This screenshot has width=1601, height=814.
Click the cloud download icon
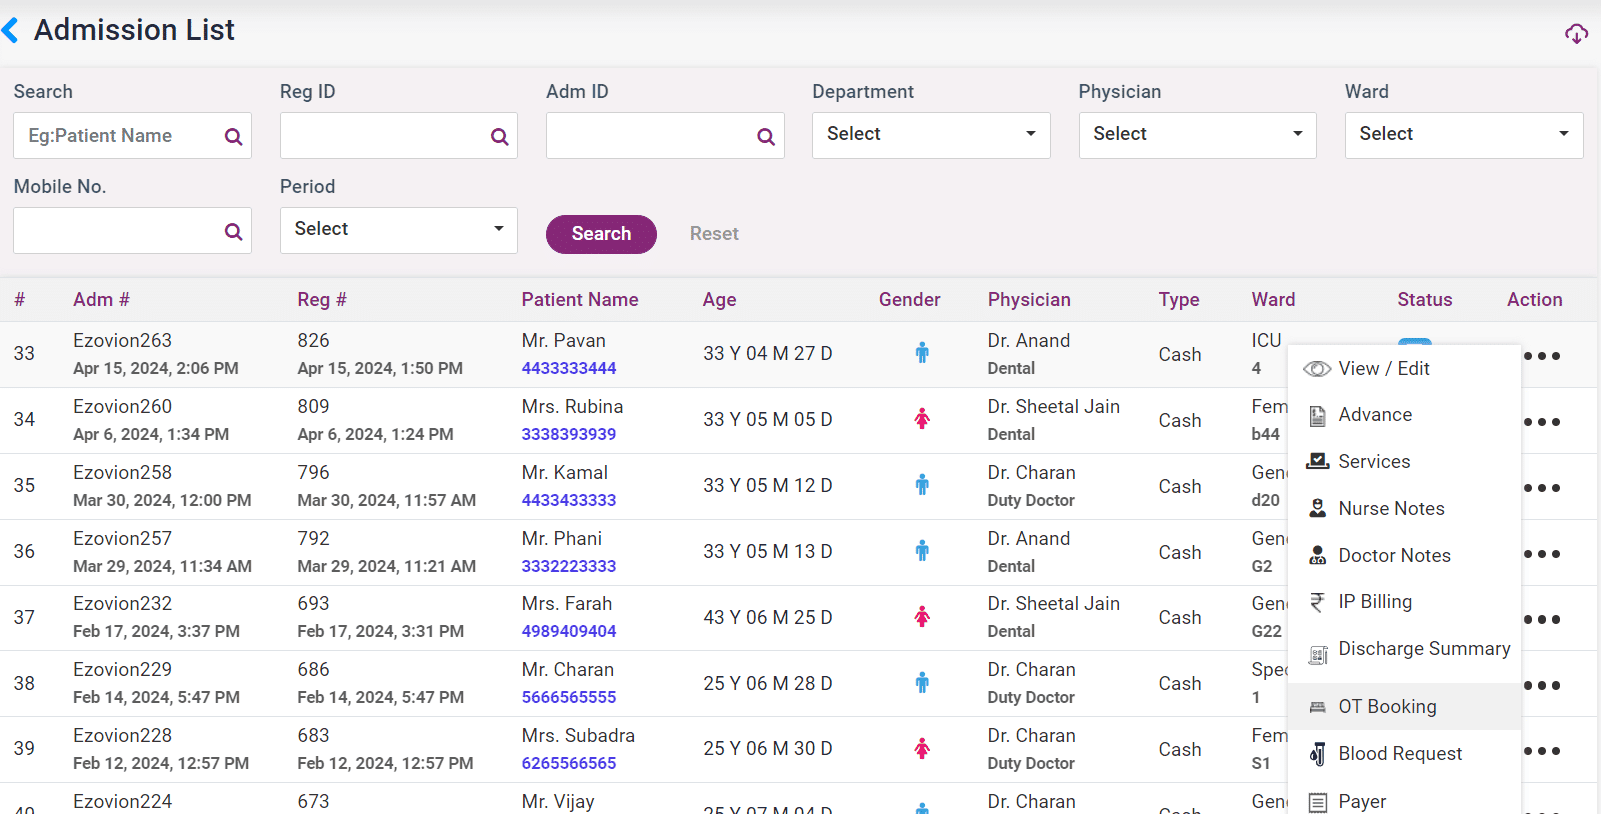click(1576, 34)
